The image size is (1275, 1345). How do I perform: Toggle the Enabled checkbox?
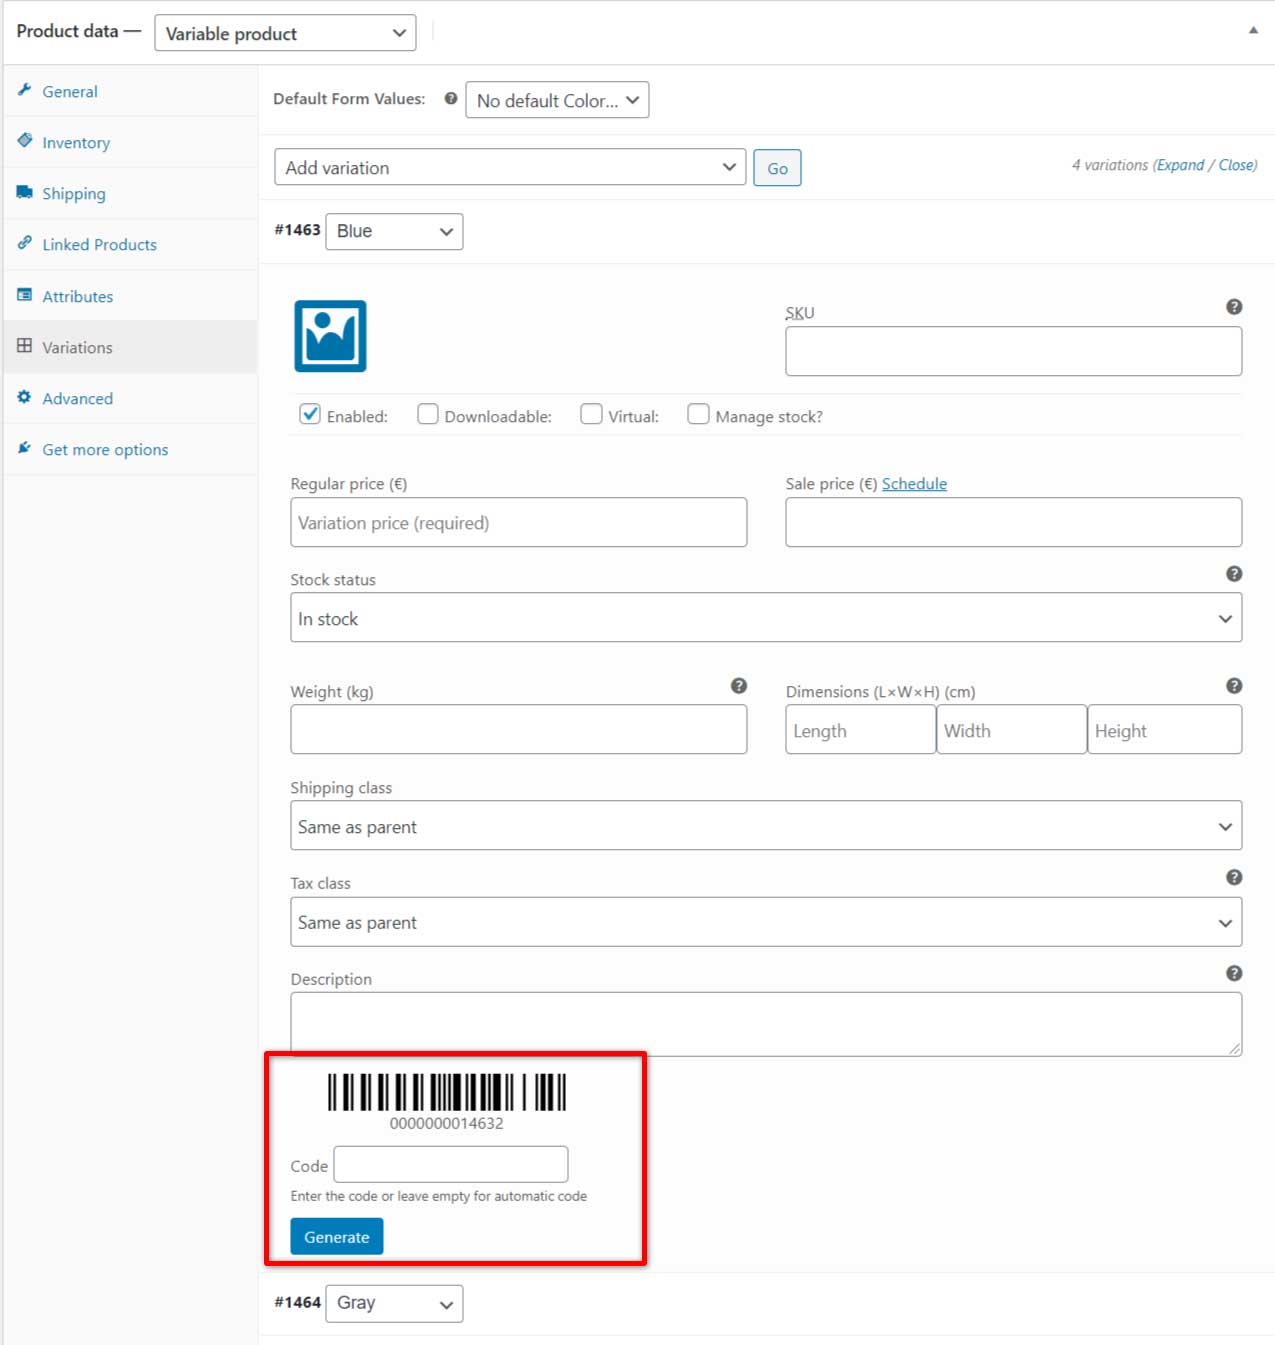point(310,414)
